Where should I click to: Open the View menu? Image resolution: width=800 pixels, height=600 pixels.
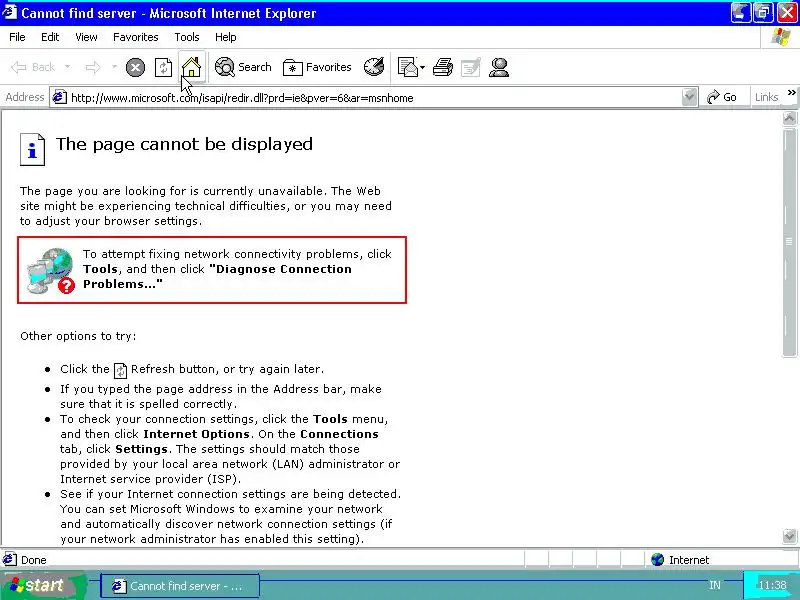pos(86,37)
